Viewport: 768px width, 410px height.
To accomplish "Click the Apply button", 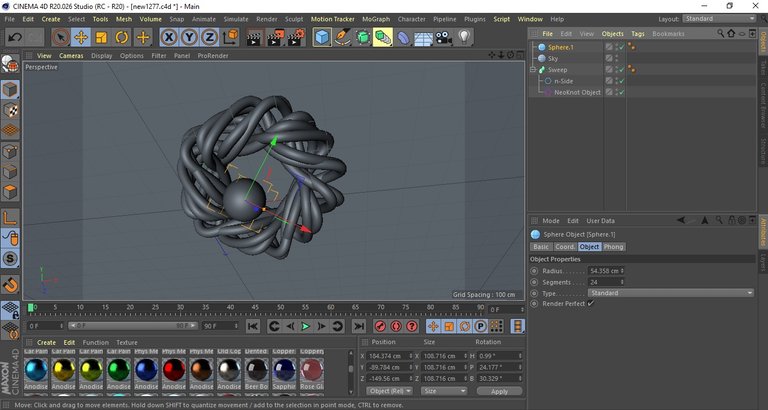I will pos(499,391).
